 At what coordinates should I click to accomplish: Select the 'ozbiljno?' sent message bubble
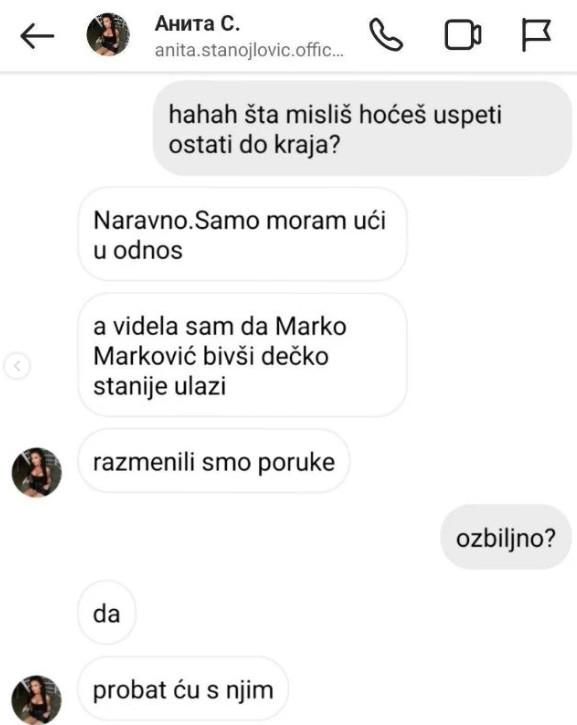click(506, 537)
